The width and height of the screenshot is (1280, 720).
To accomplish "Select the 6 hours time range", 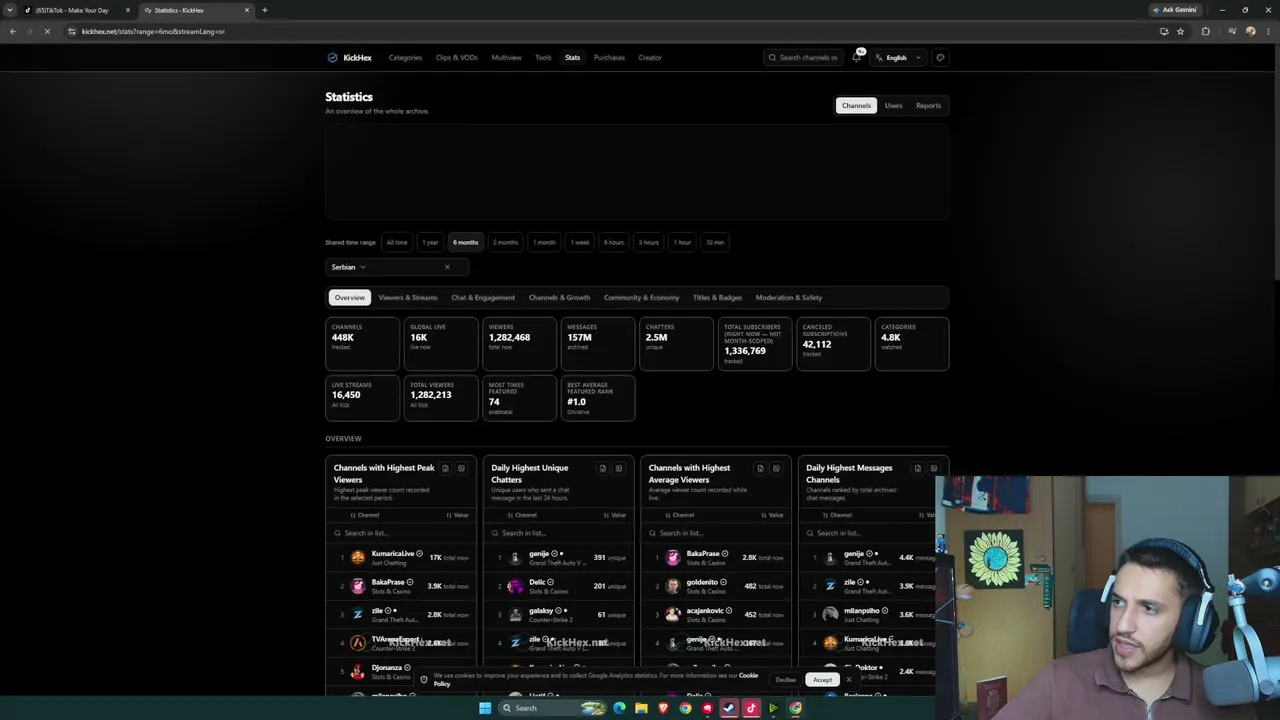I will click(614, 242).
